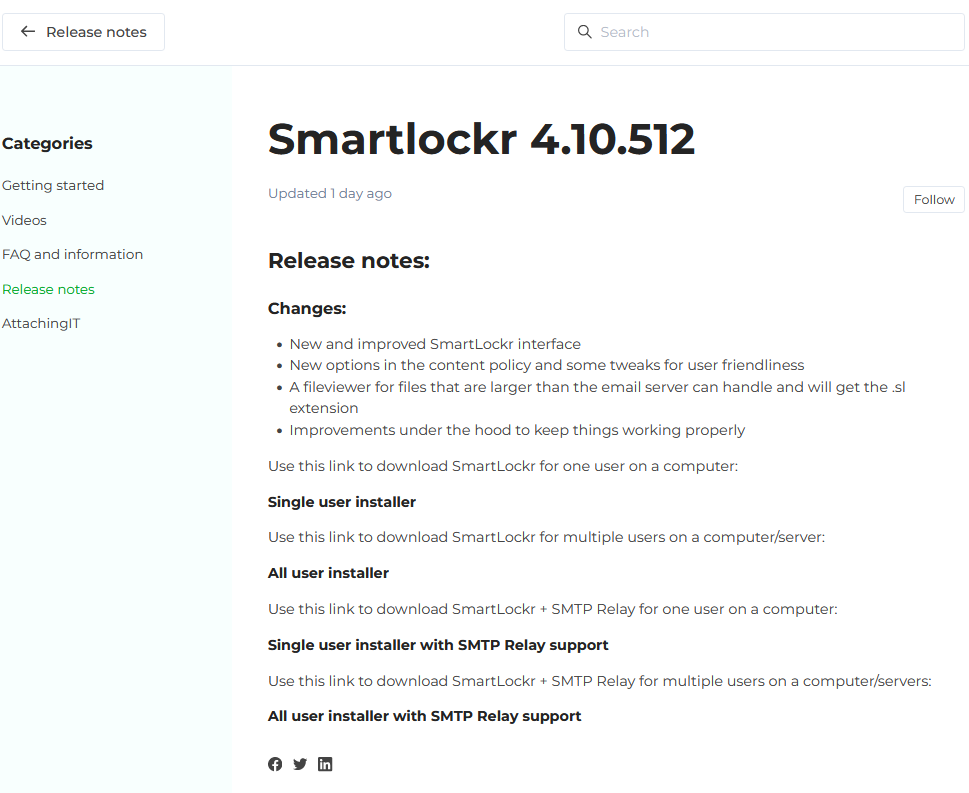Image resolution: width=969 pixels, height=793 pixels.
Task: Click the 'New options in the content policy' bullet
Action: click(x=547, y=365)
